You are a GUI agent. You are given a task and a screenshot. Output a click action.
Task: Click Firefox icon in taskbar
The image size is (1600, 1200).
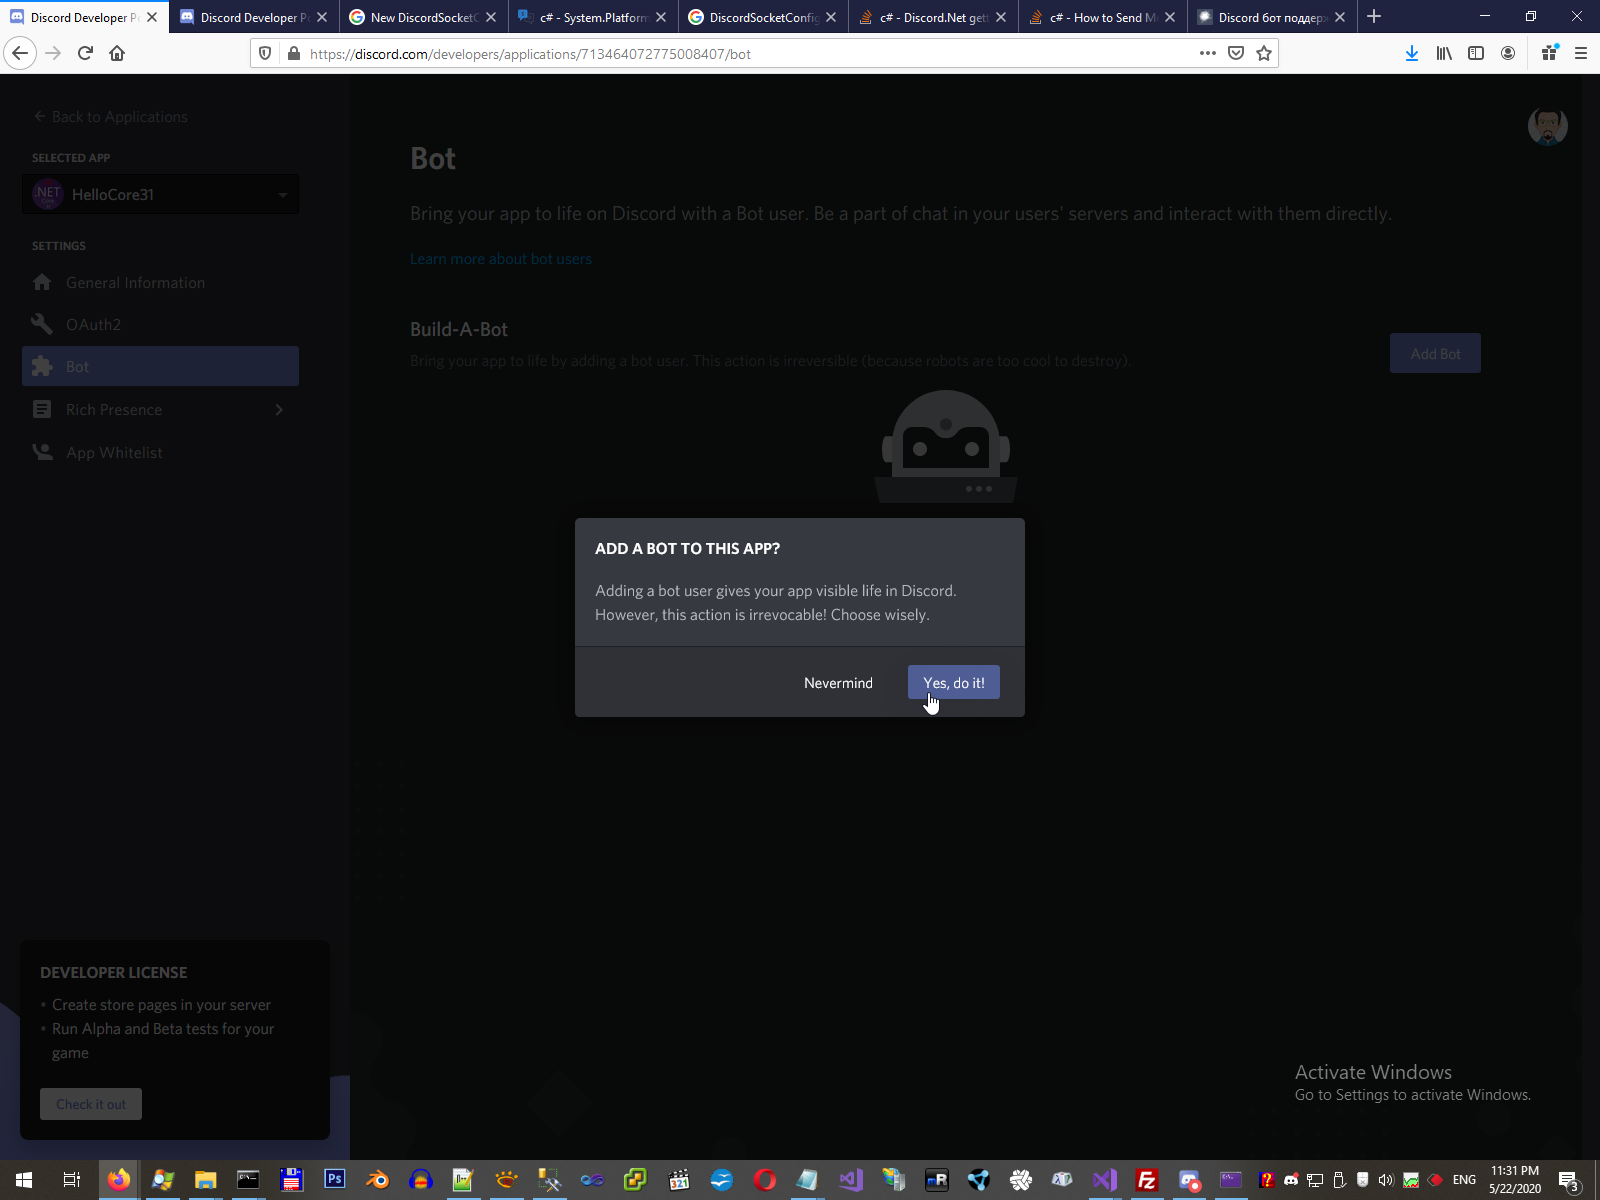(x=119, y=1180)
